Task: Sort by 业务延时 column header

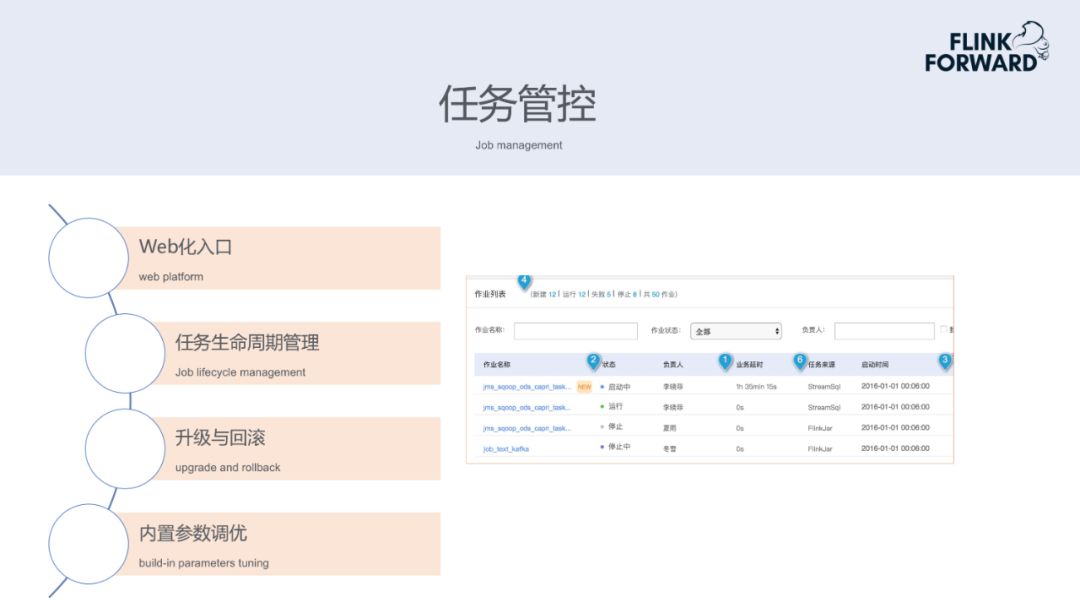Action: click(x=749, y=364)
